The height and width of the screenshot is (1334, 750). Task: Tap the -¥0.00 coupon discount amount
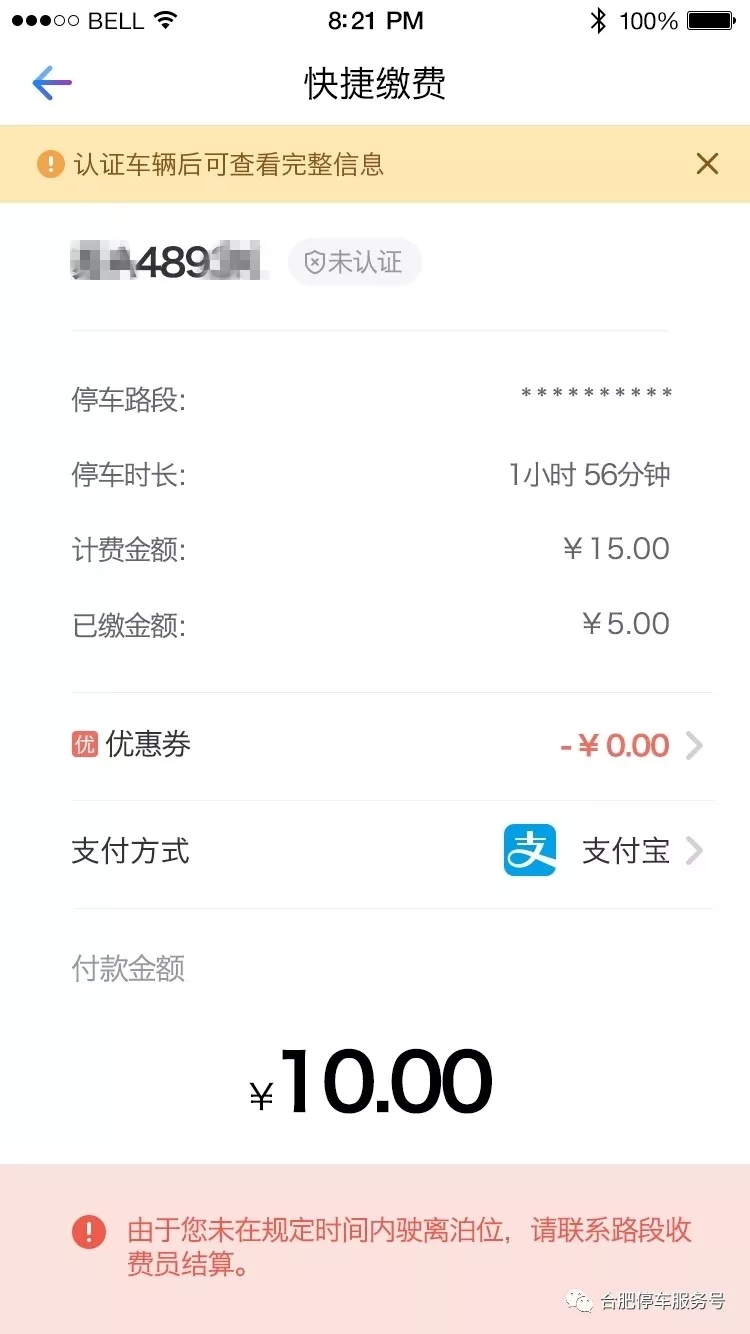(x=614, y=746)
